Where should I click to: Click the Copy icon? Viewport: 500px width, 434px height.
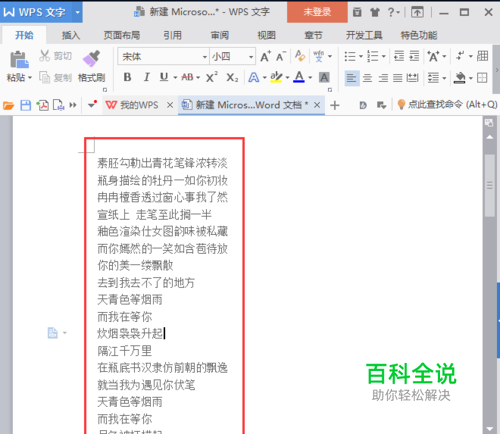point(44,77)
